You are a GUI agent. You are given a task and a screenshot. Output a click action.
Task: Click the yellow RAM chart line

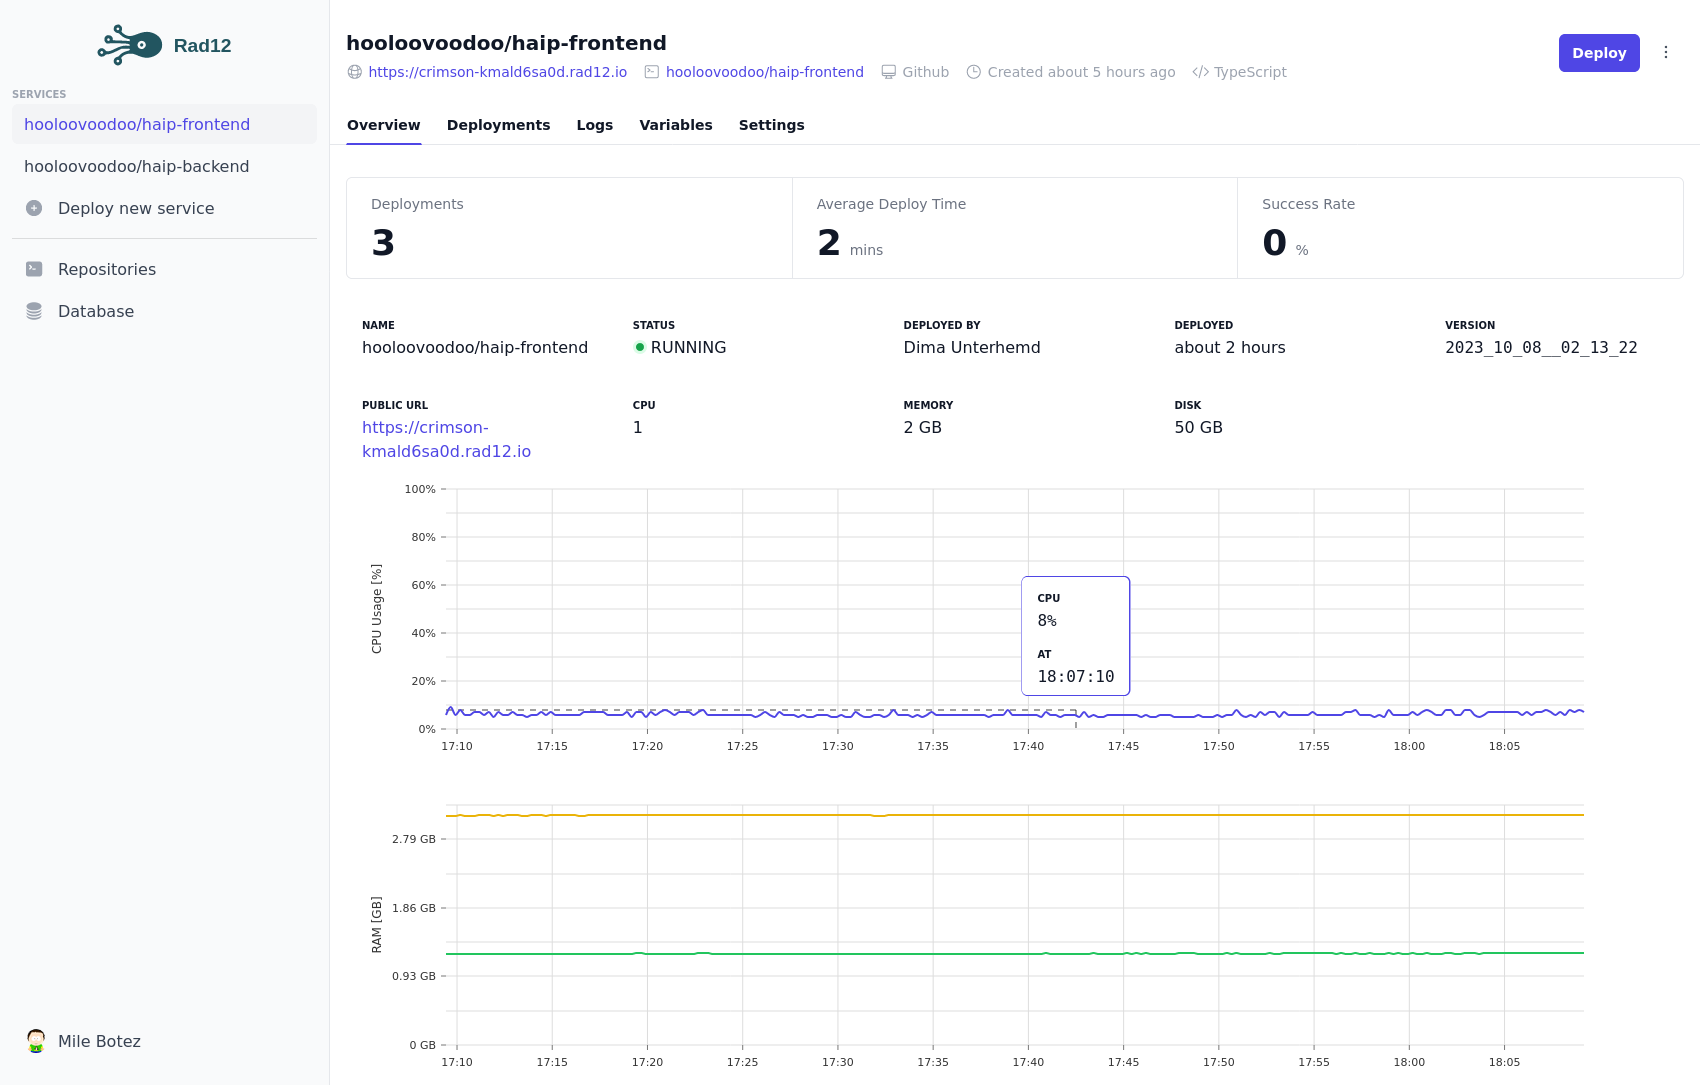(1015, 815)
